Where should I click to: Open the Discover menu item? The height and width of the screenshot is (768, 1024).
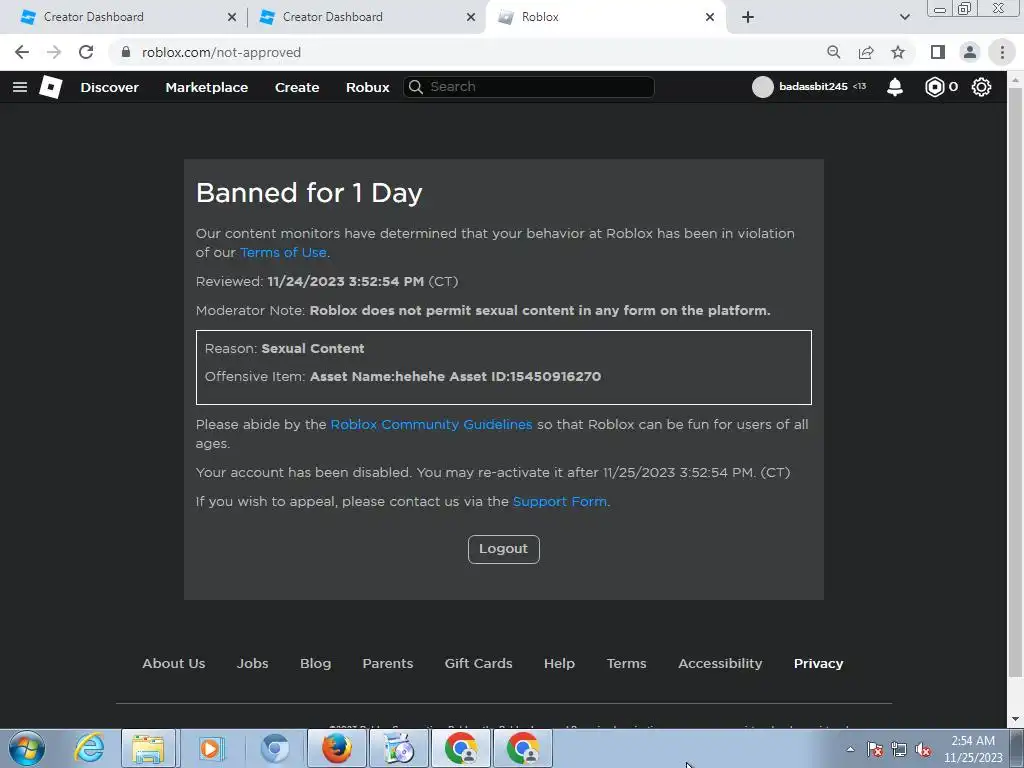coord(110,87)
